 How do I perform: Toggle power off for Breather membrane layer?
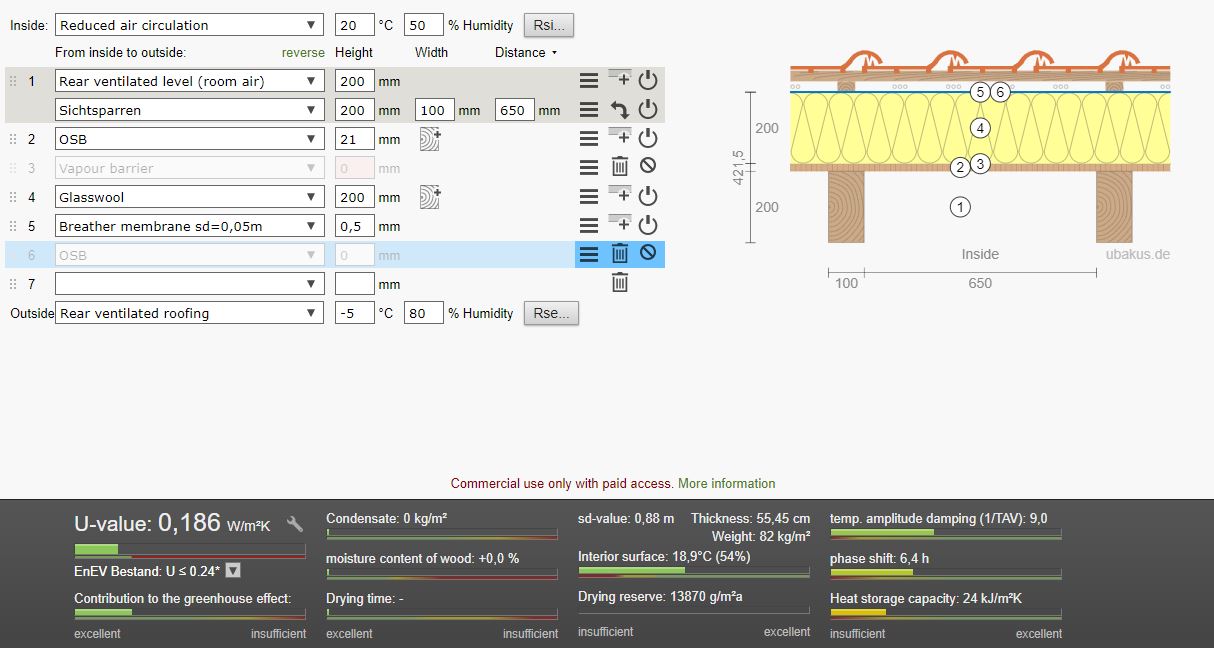click(648, 226)
